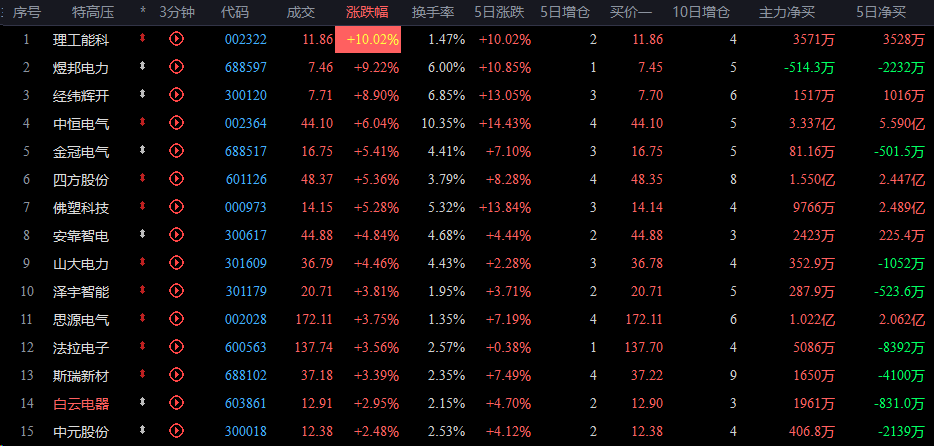The width and height of the screenshot is (934, 446).
Task: Open the 3-minute chart icon for 中恒电气
Action: 176,123
